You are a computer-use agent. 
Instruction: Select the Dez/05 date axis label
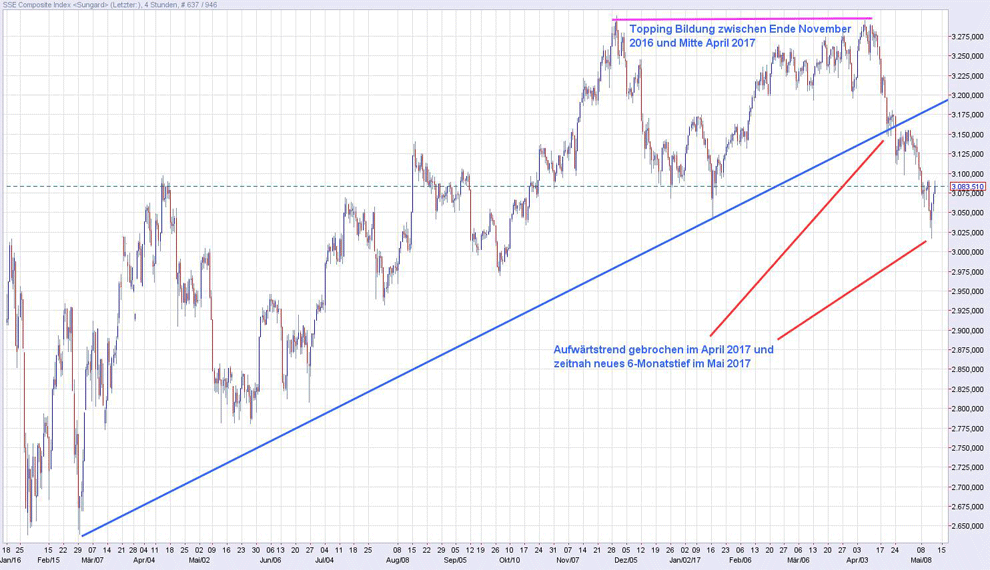(x=626, y=561)
